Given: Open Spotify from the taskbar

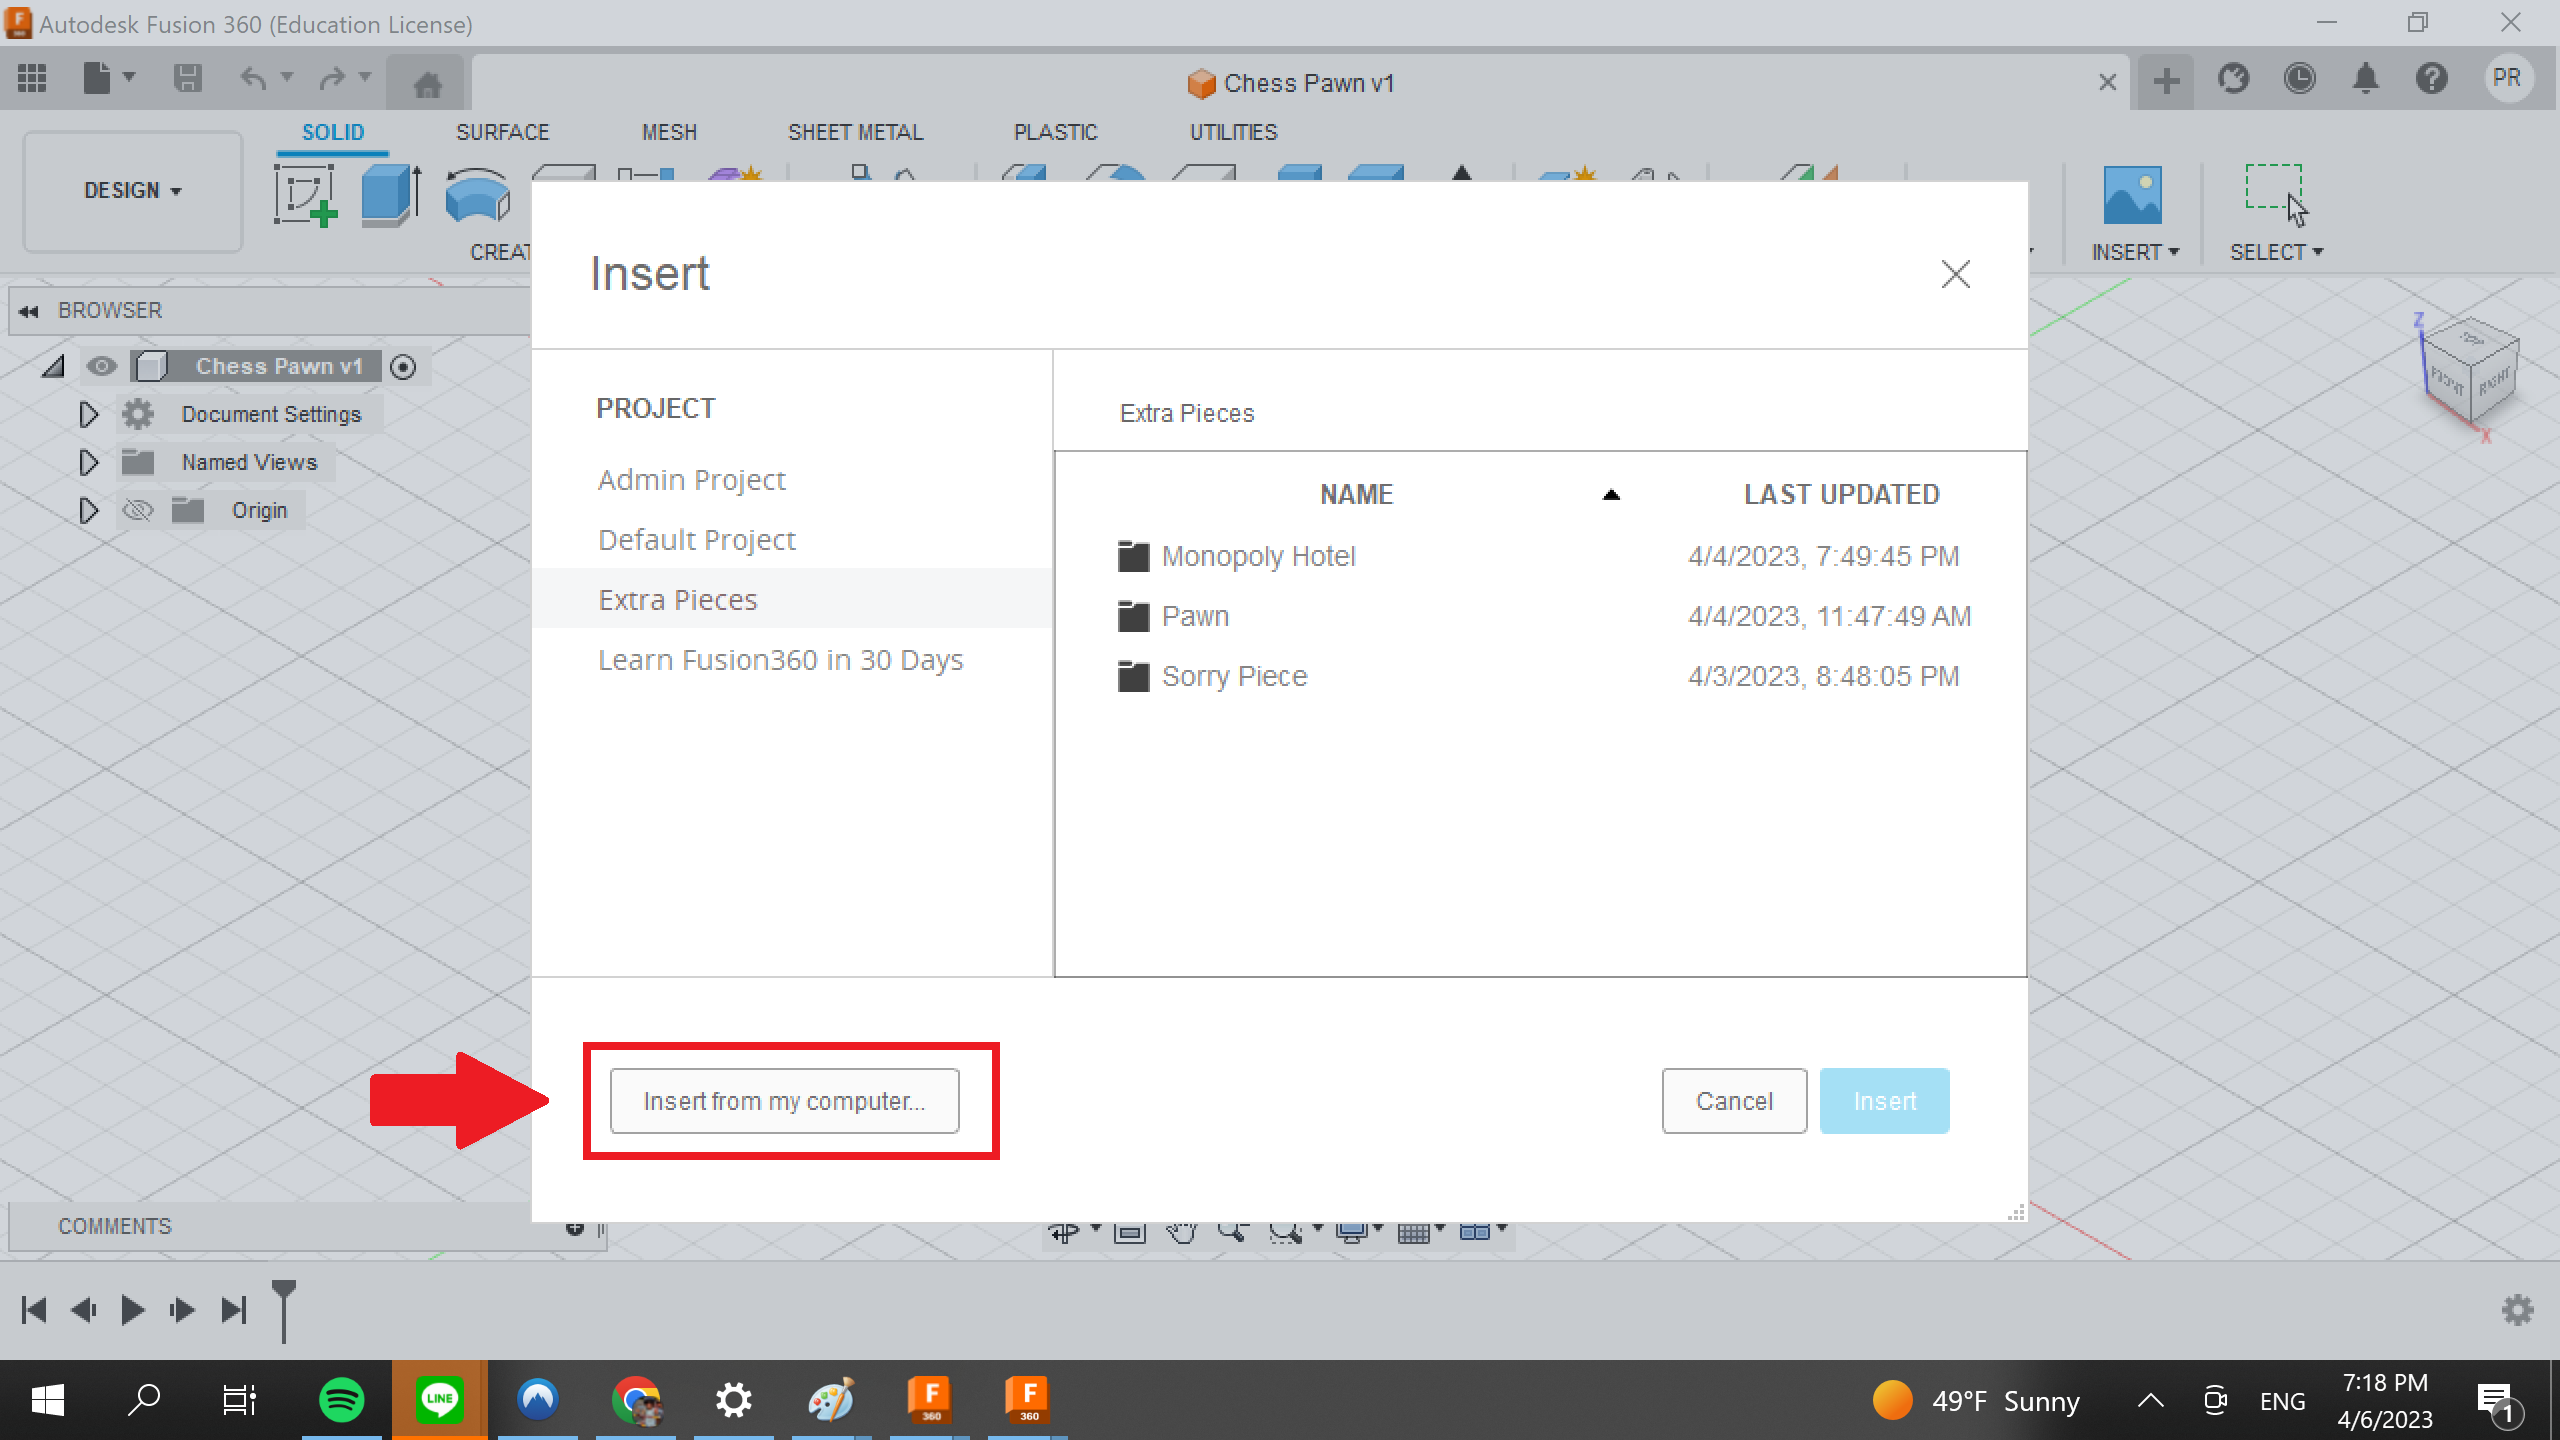Looking at the screenshot, I should tap(341, 1399).
